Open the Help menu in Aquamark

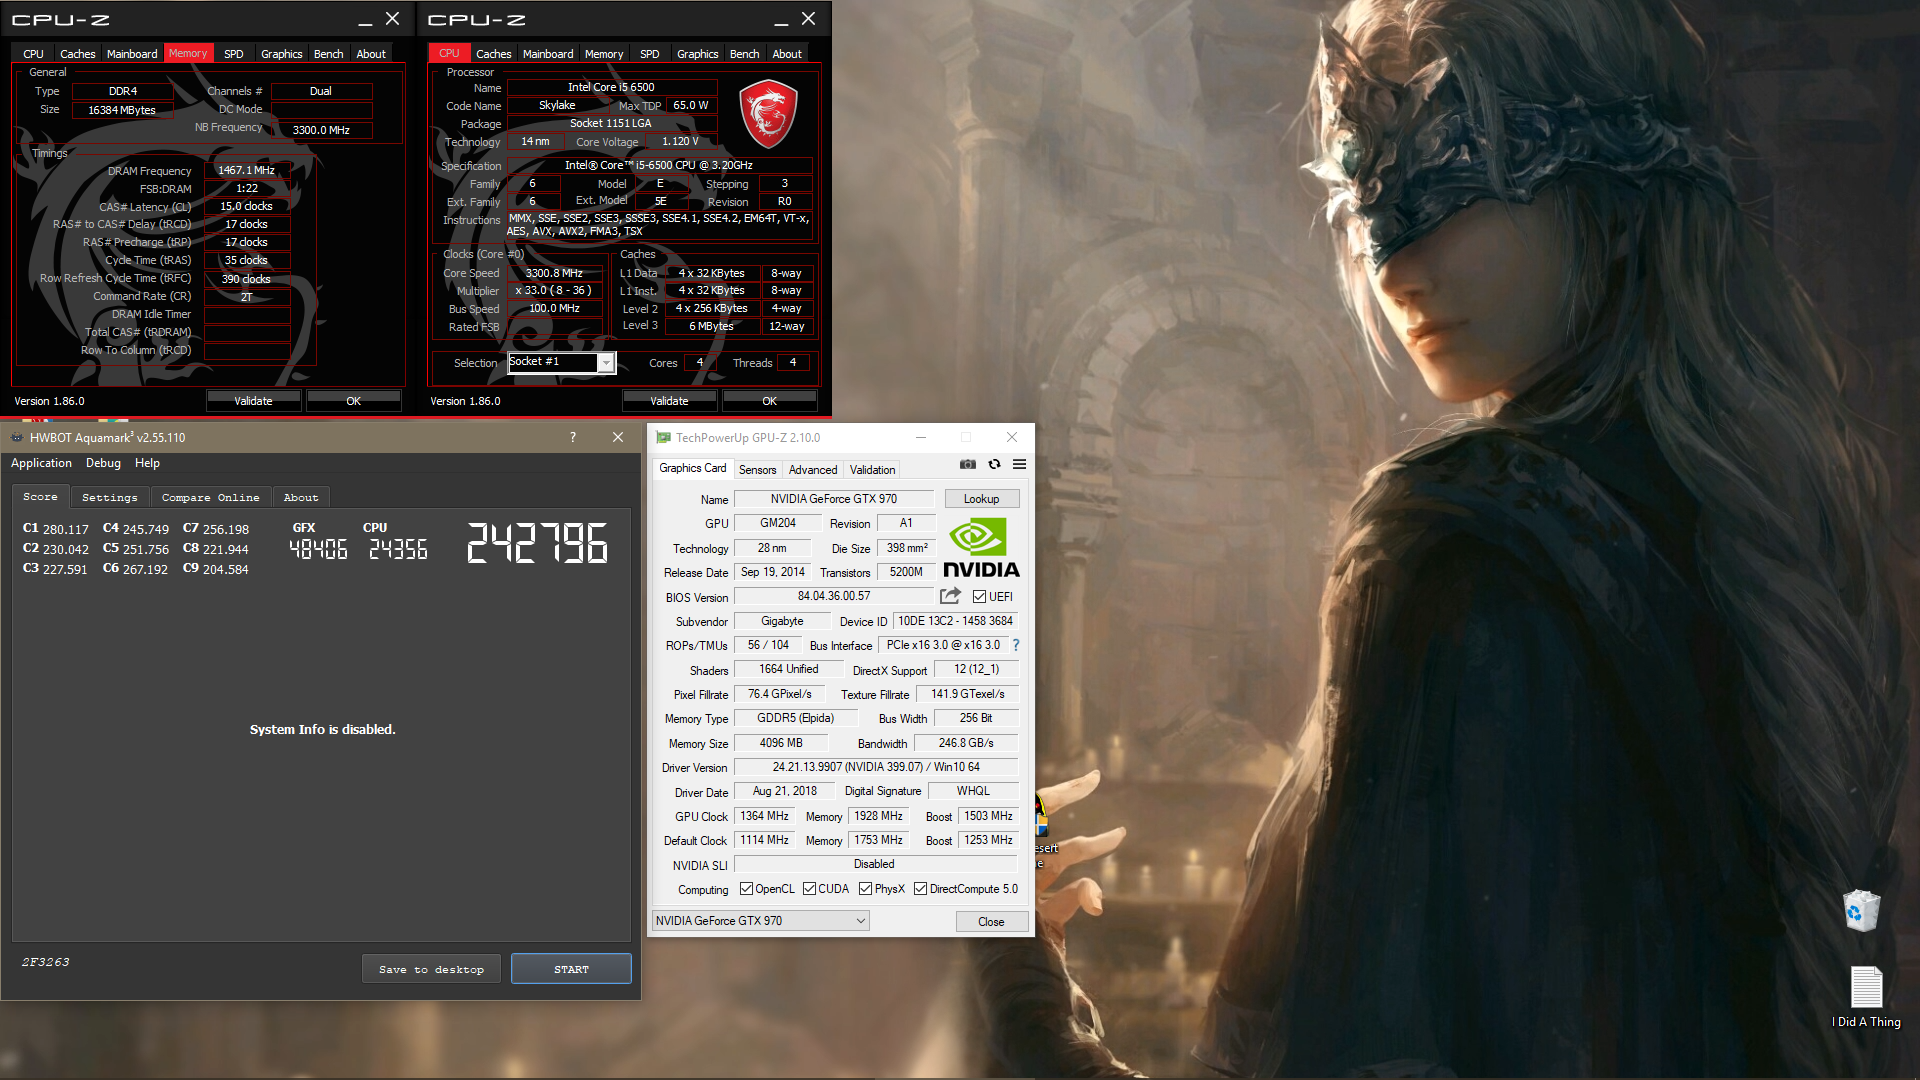pos(147,463)
